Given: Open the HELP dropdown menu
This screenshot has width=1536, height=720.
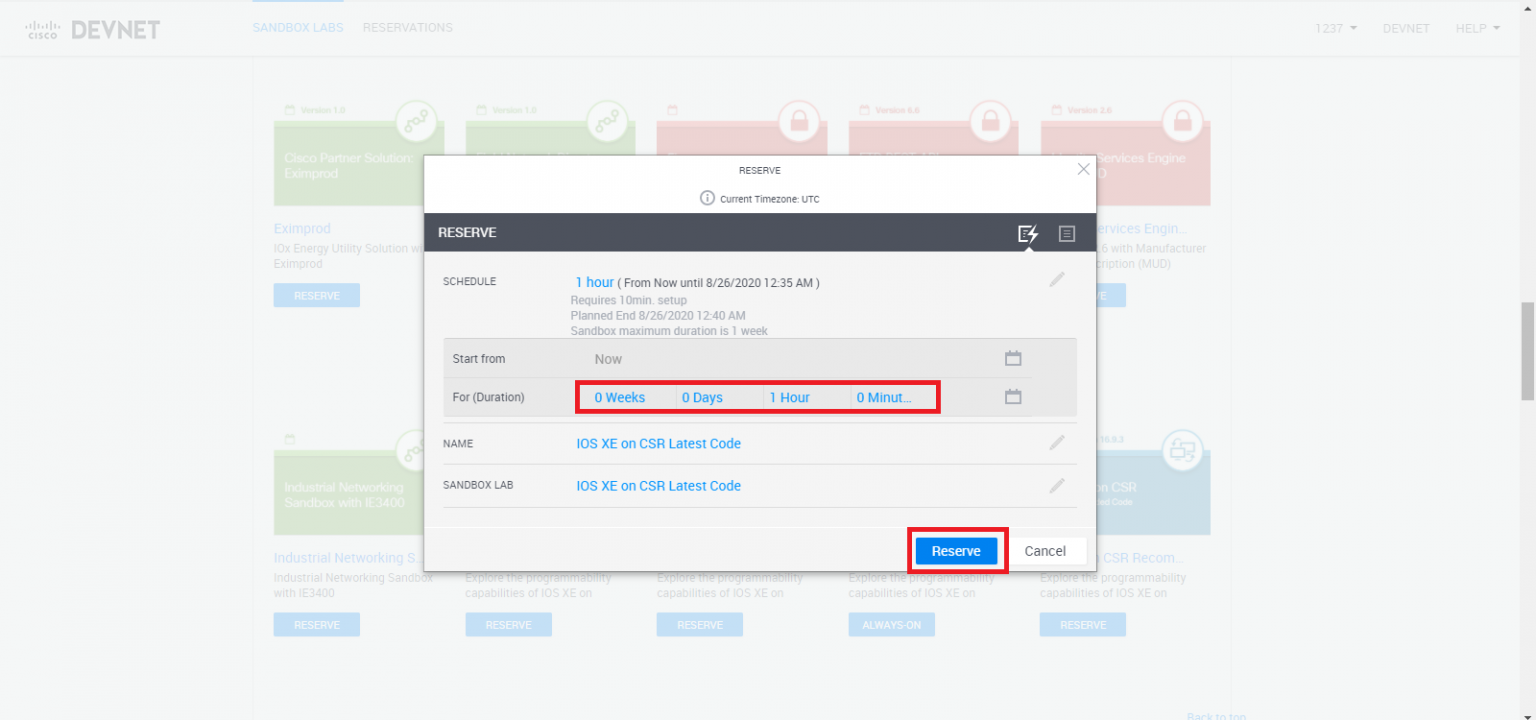Looking at the screenshot, I should tap(1478, 28).
